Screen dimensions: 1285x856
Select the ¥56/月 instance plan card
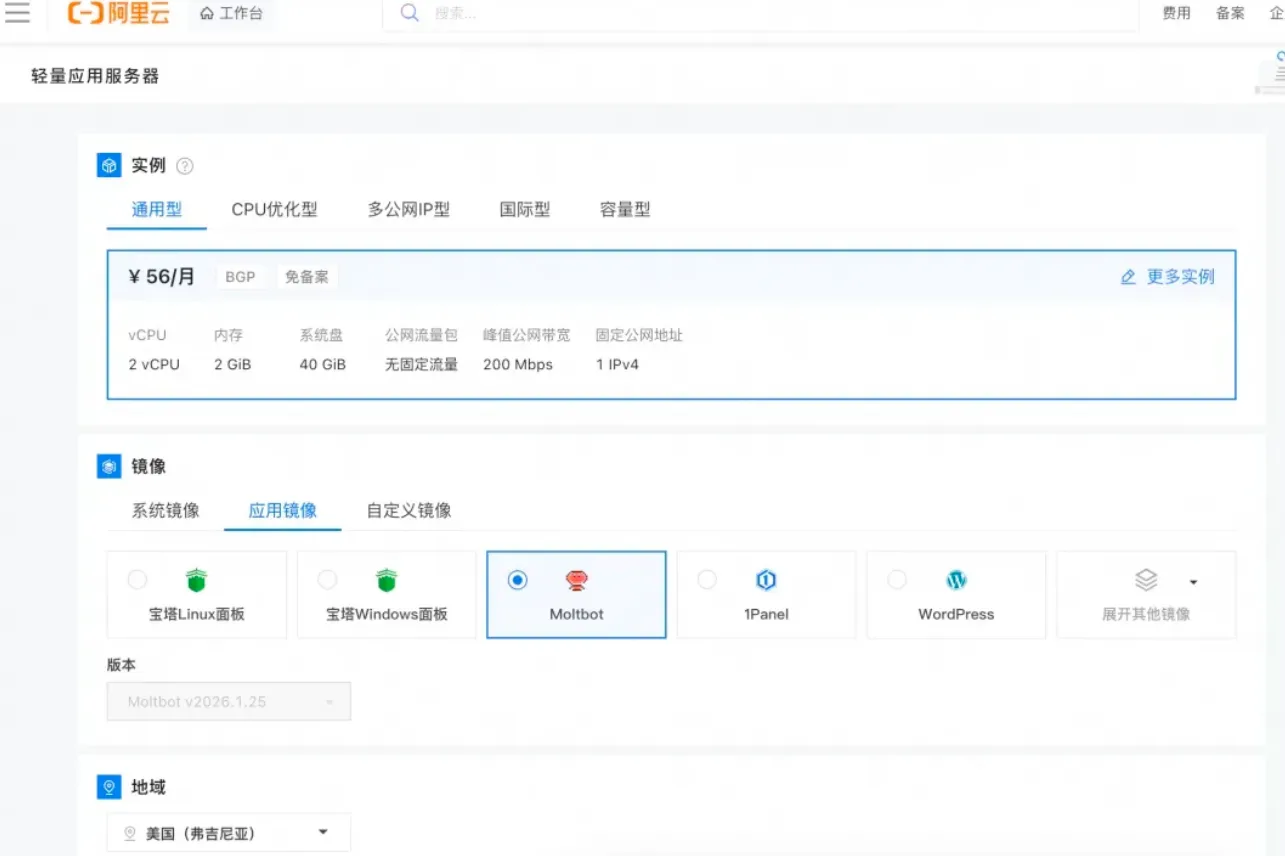coord(671,325)
